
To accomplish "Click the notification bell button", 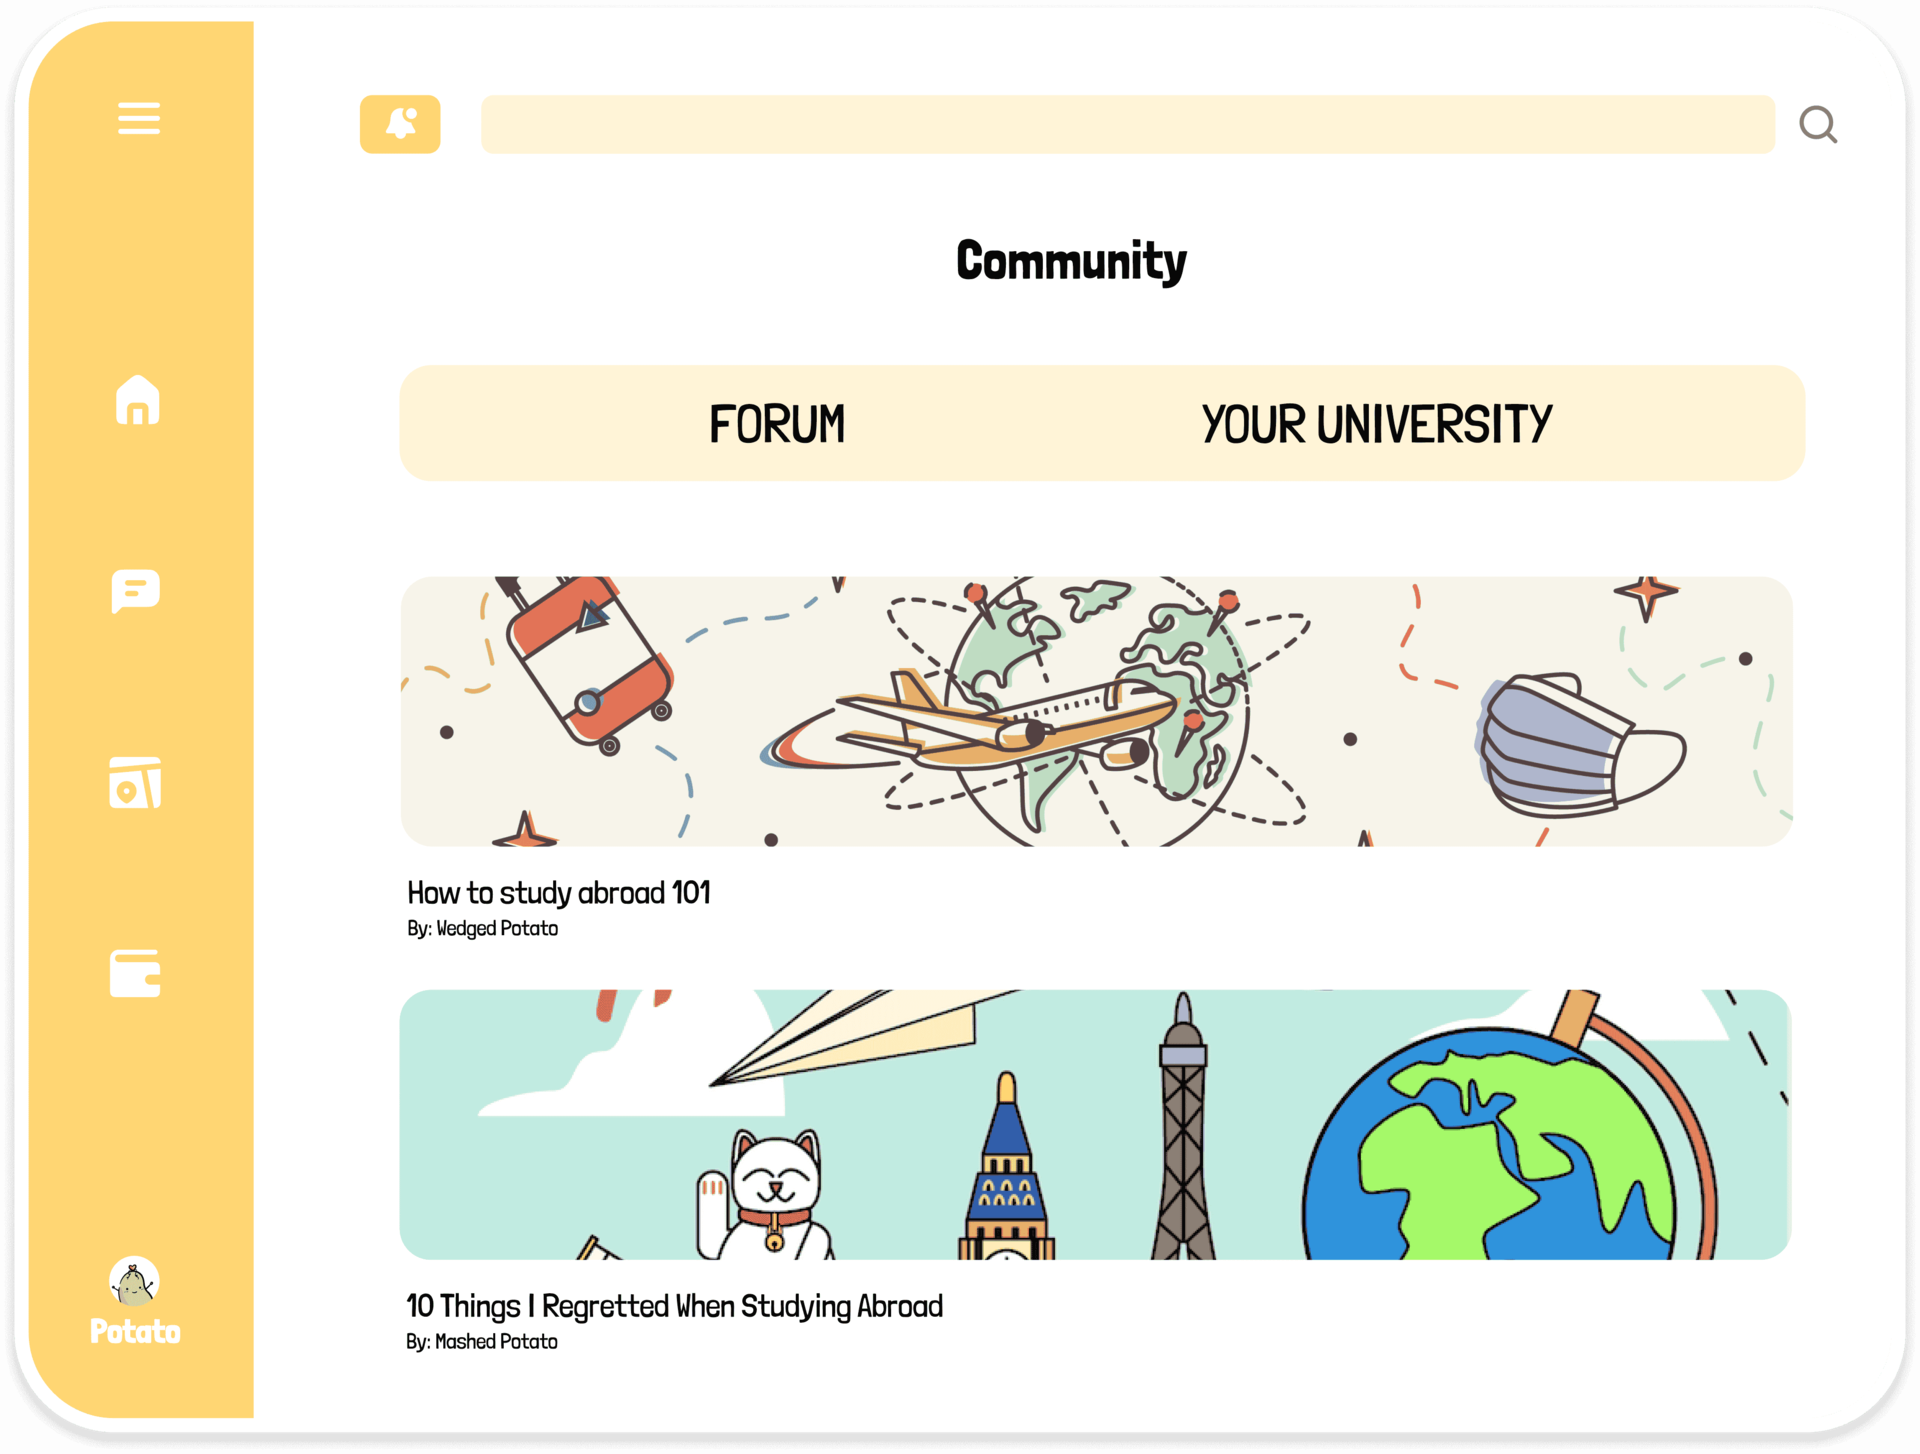I will [400, 124].
